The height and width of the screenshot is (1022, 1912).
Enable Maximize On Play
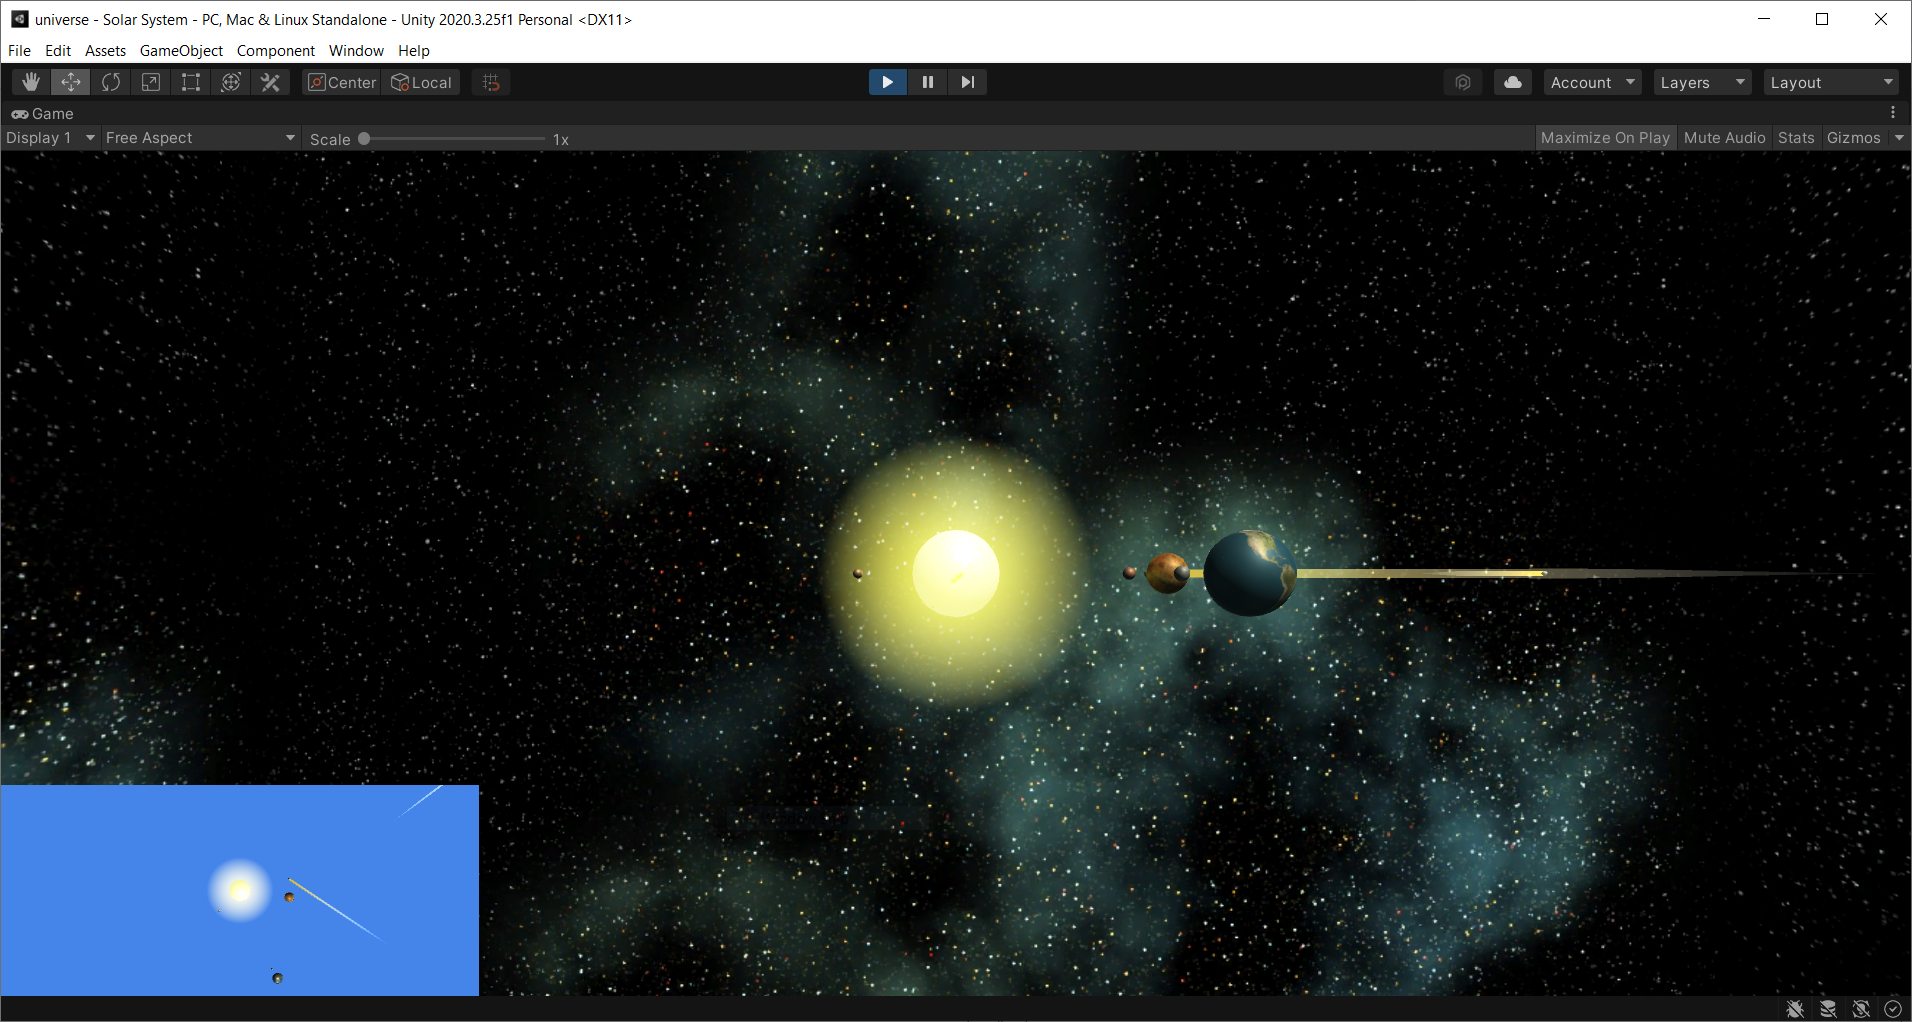(x=1604, y=137)
